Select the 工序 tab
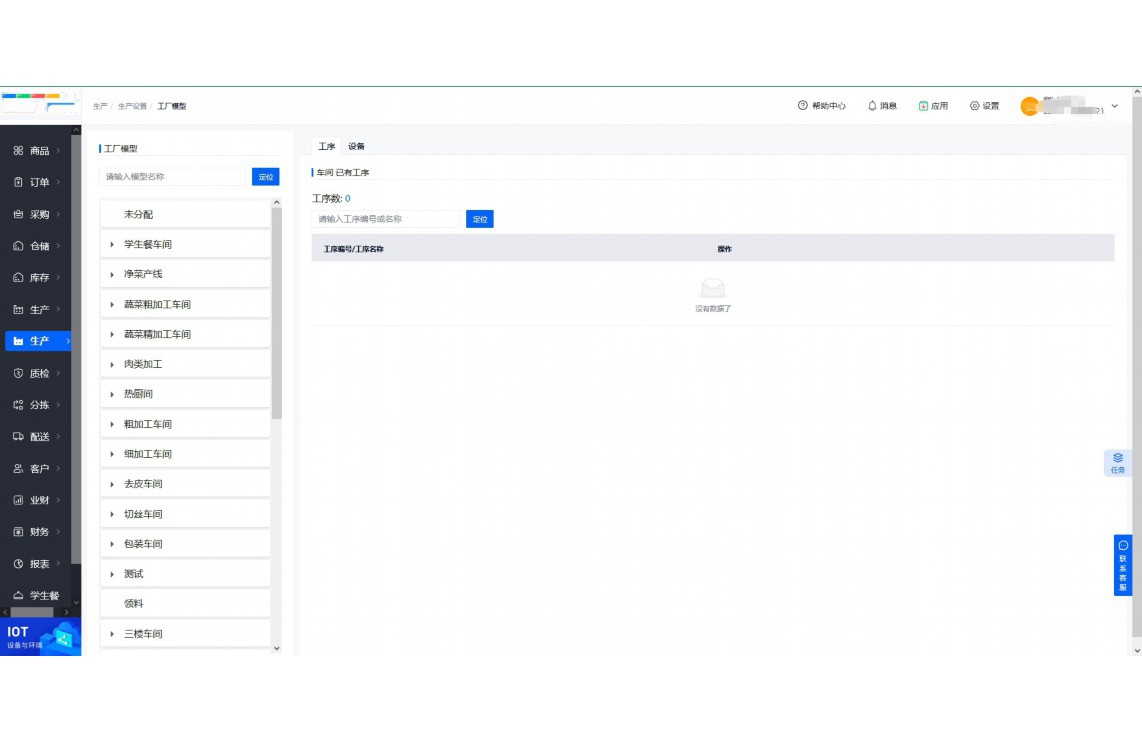The width and height of the screenshot is (1142, 742). pyautogui.click(x=326, y=147)
